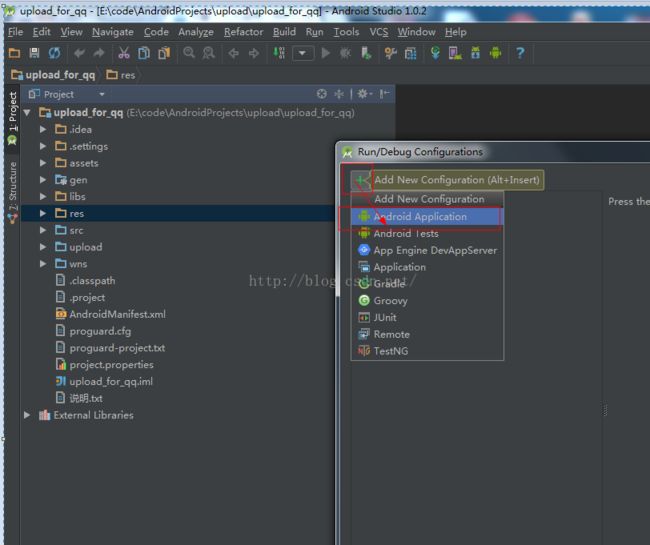Click the Collapse All icon in Project panel

[x=339, y=94]
